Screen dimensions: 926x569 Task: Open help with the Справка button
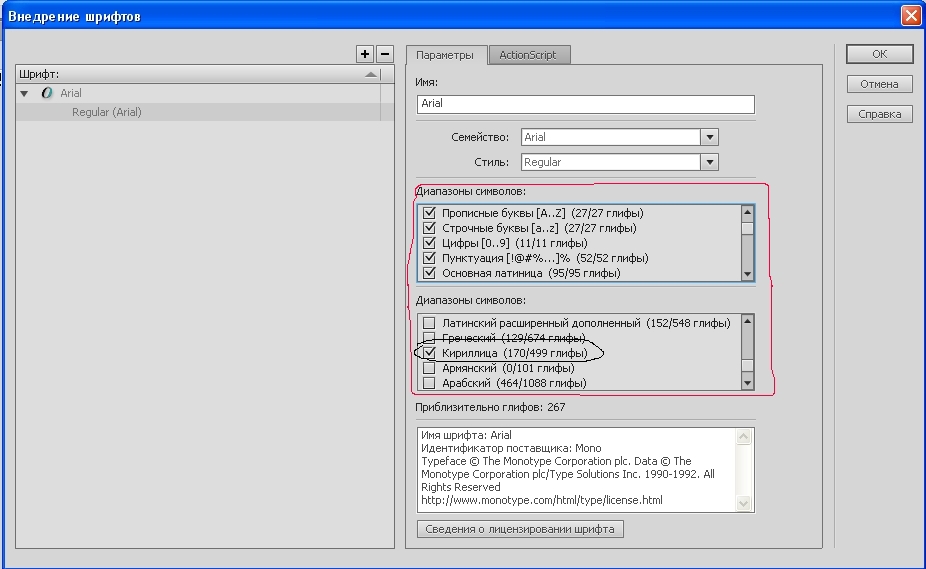[880, 114]
